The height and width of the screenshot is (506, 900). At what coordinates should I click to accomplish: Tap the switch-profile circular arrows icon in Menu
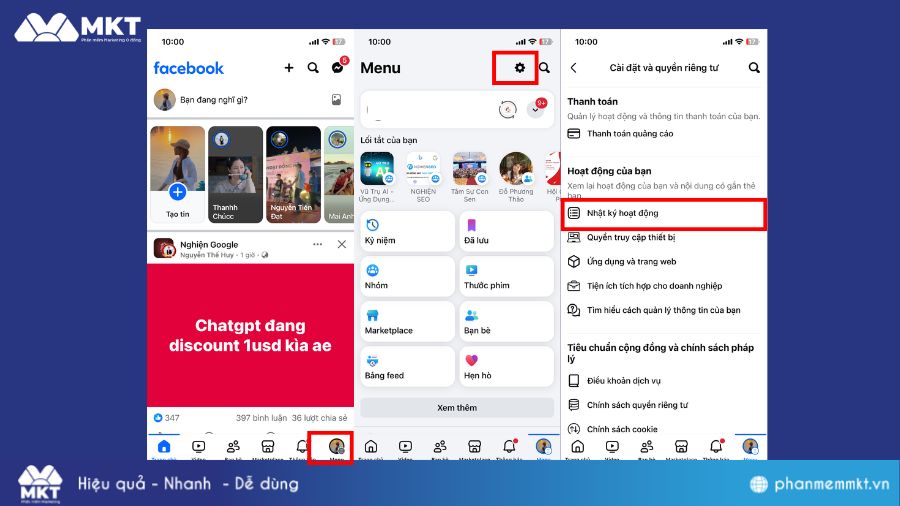pos(507,110)
